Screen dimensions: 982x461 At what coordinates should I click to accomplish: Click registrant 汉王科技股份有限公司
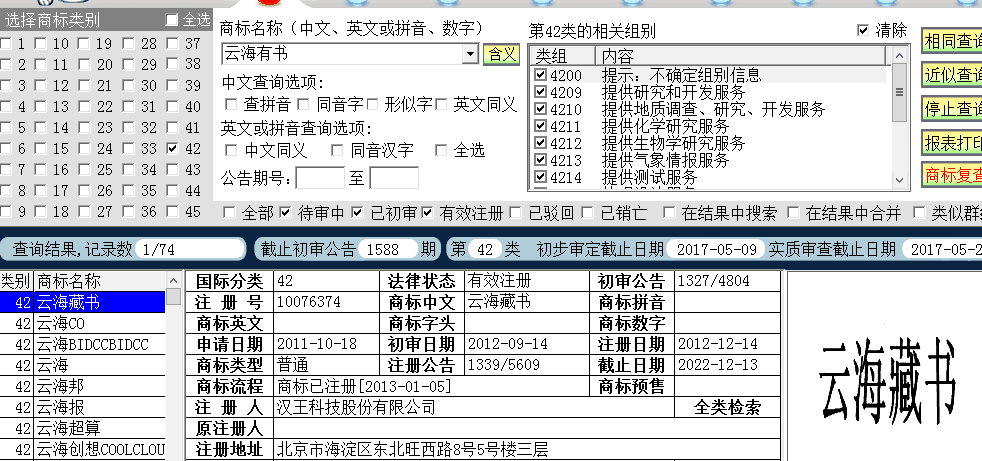pos(356,408)
